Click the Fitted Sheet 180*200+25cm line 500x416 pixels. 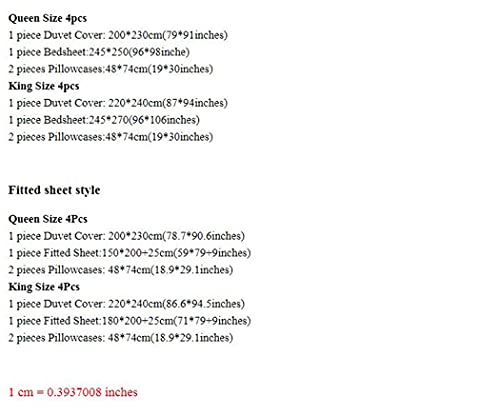pos(130,321)
